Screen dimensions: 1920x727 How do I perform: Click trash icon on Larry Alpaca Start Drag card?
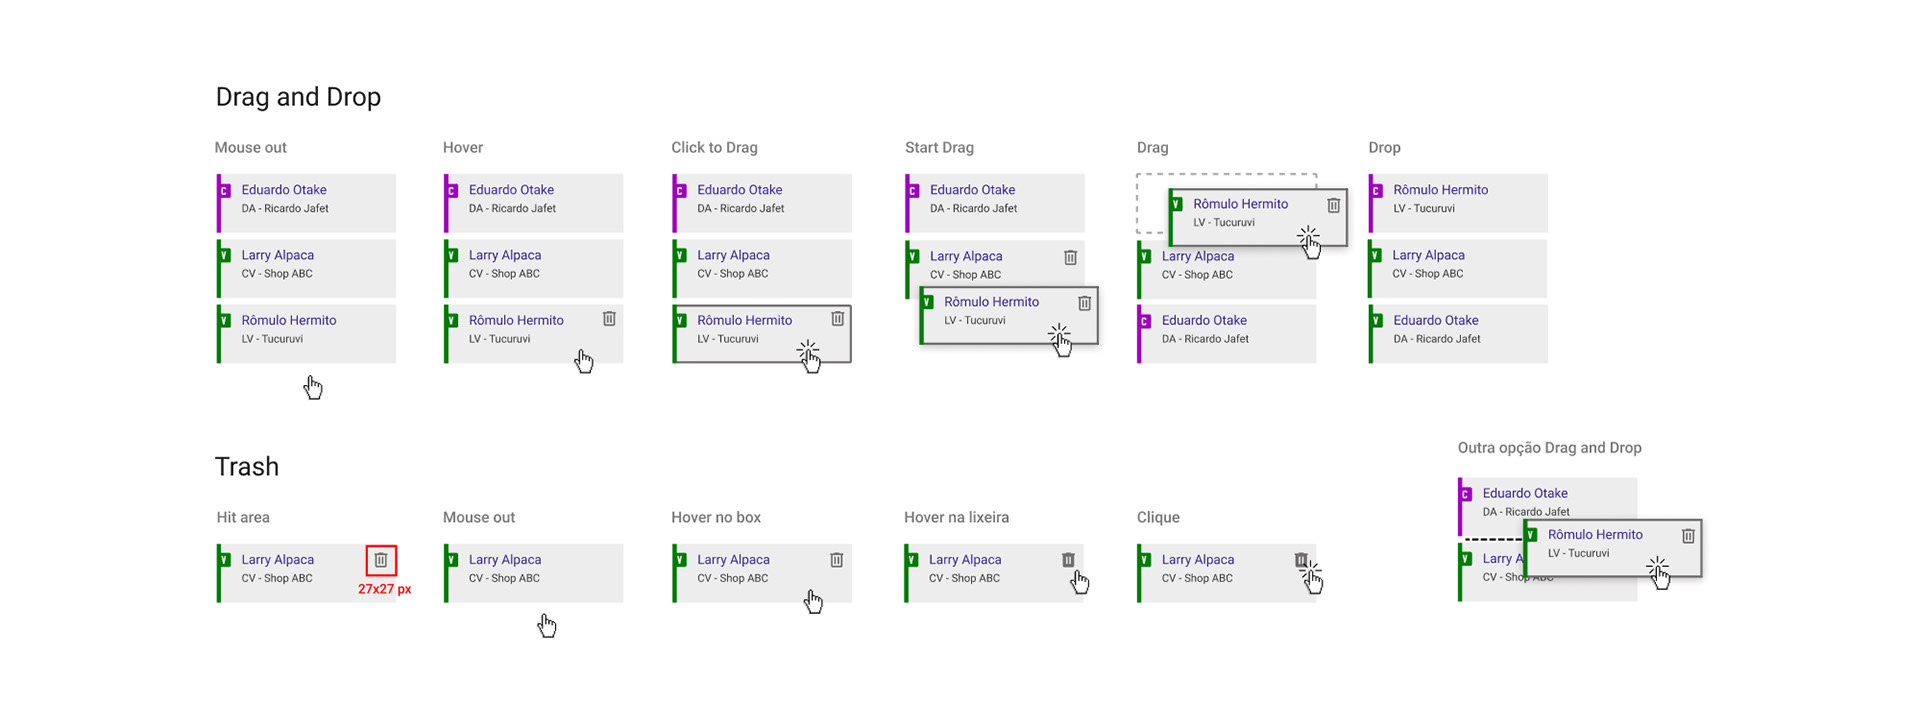click(x=1070, y=258)
